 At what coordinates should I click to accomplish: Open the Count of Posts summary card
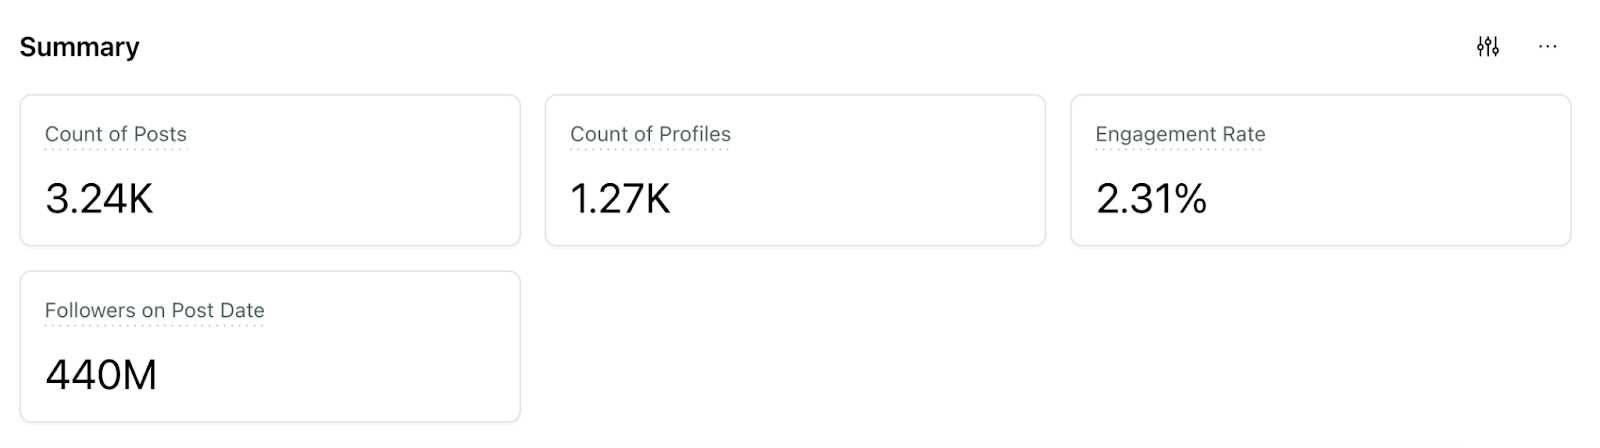point(270,170)
